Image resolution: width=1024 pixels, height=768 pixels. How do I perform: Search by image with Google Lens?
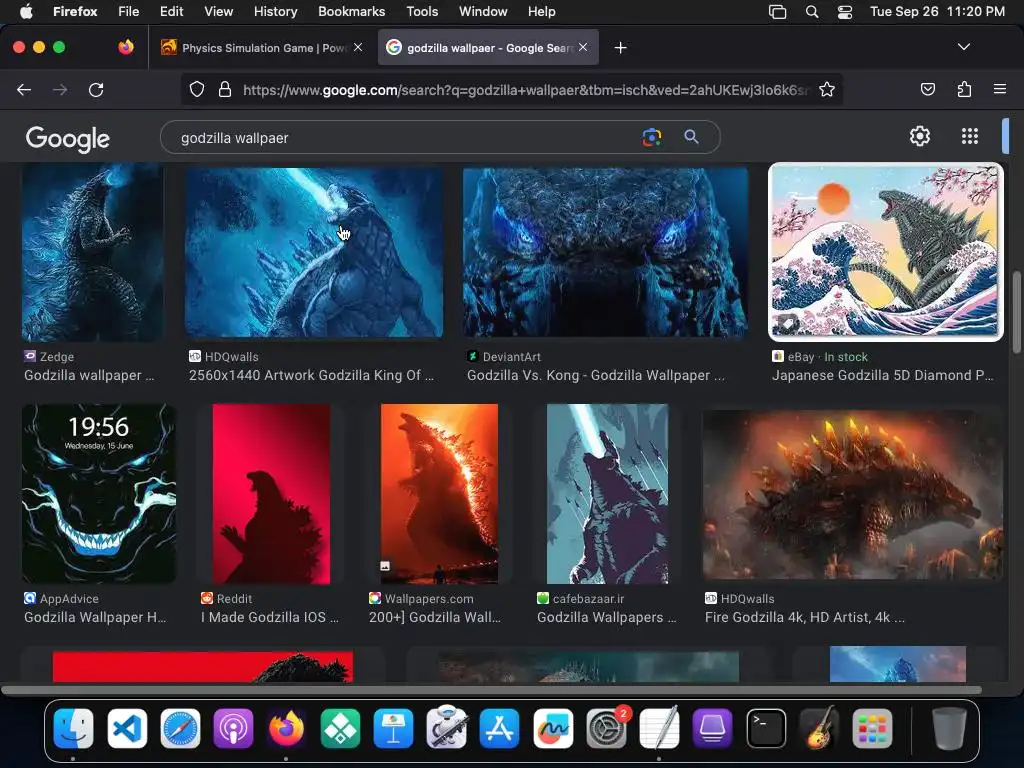652,137
